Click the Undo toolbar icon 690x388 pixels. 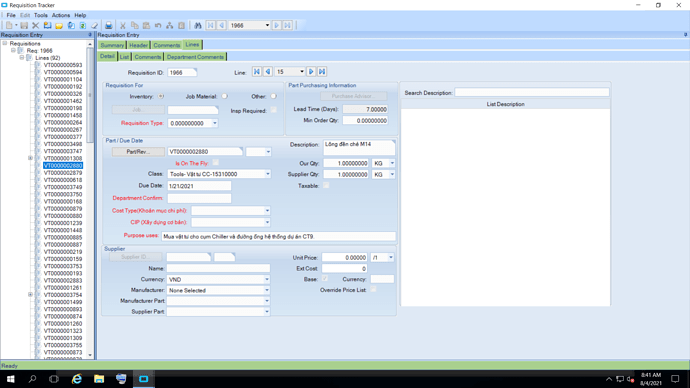coord(158,26)
